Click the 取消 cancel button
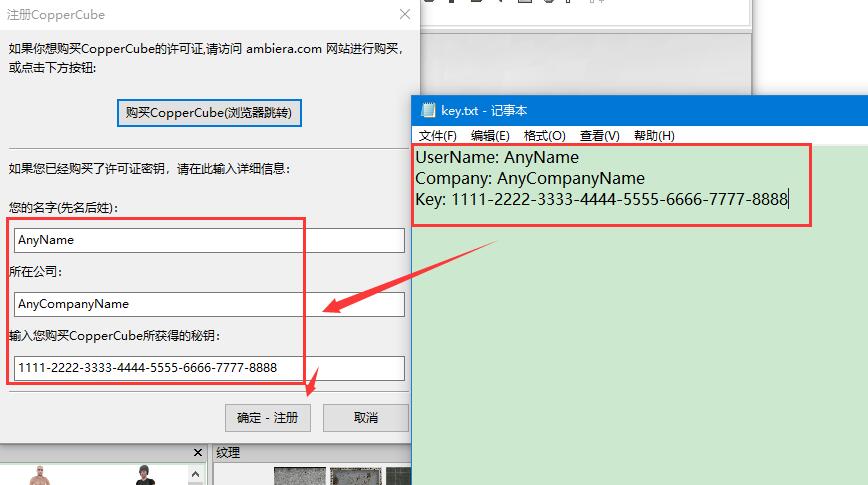The height and width of the screenshot is (485, 868). 365,417
